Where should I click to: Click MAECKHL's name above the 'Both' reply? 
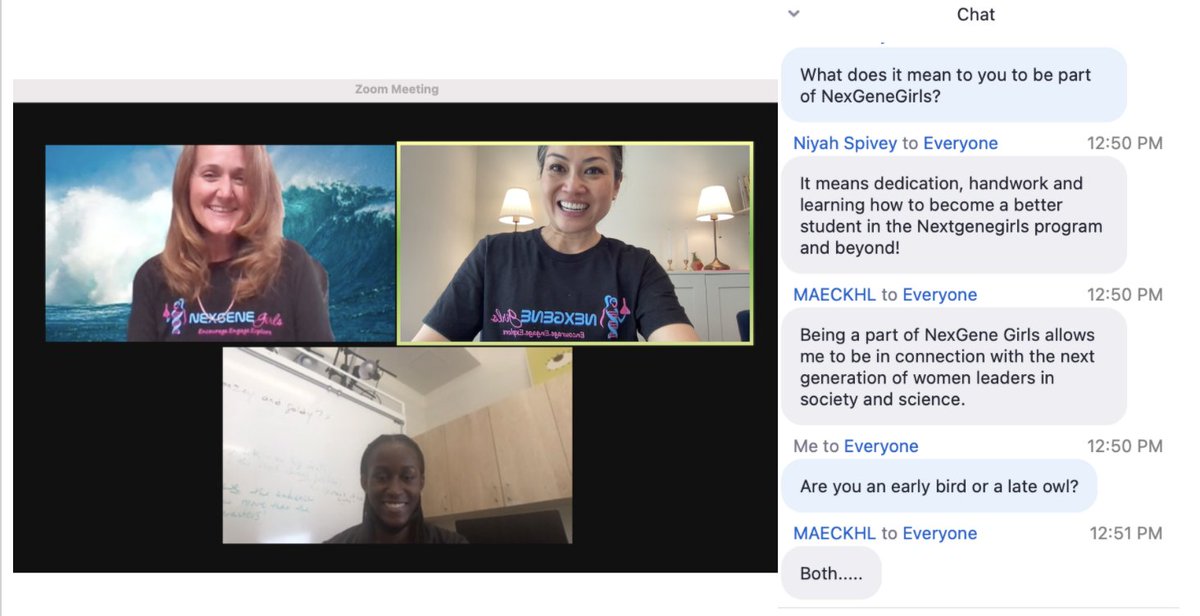tap(835, 533)
